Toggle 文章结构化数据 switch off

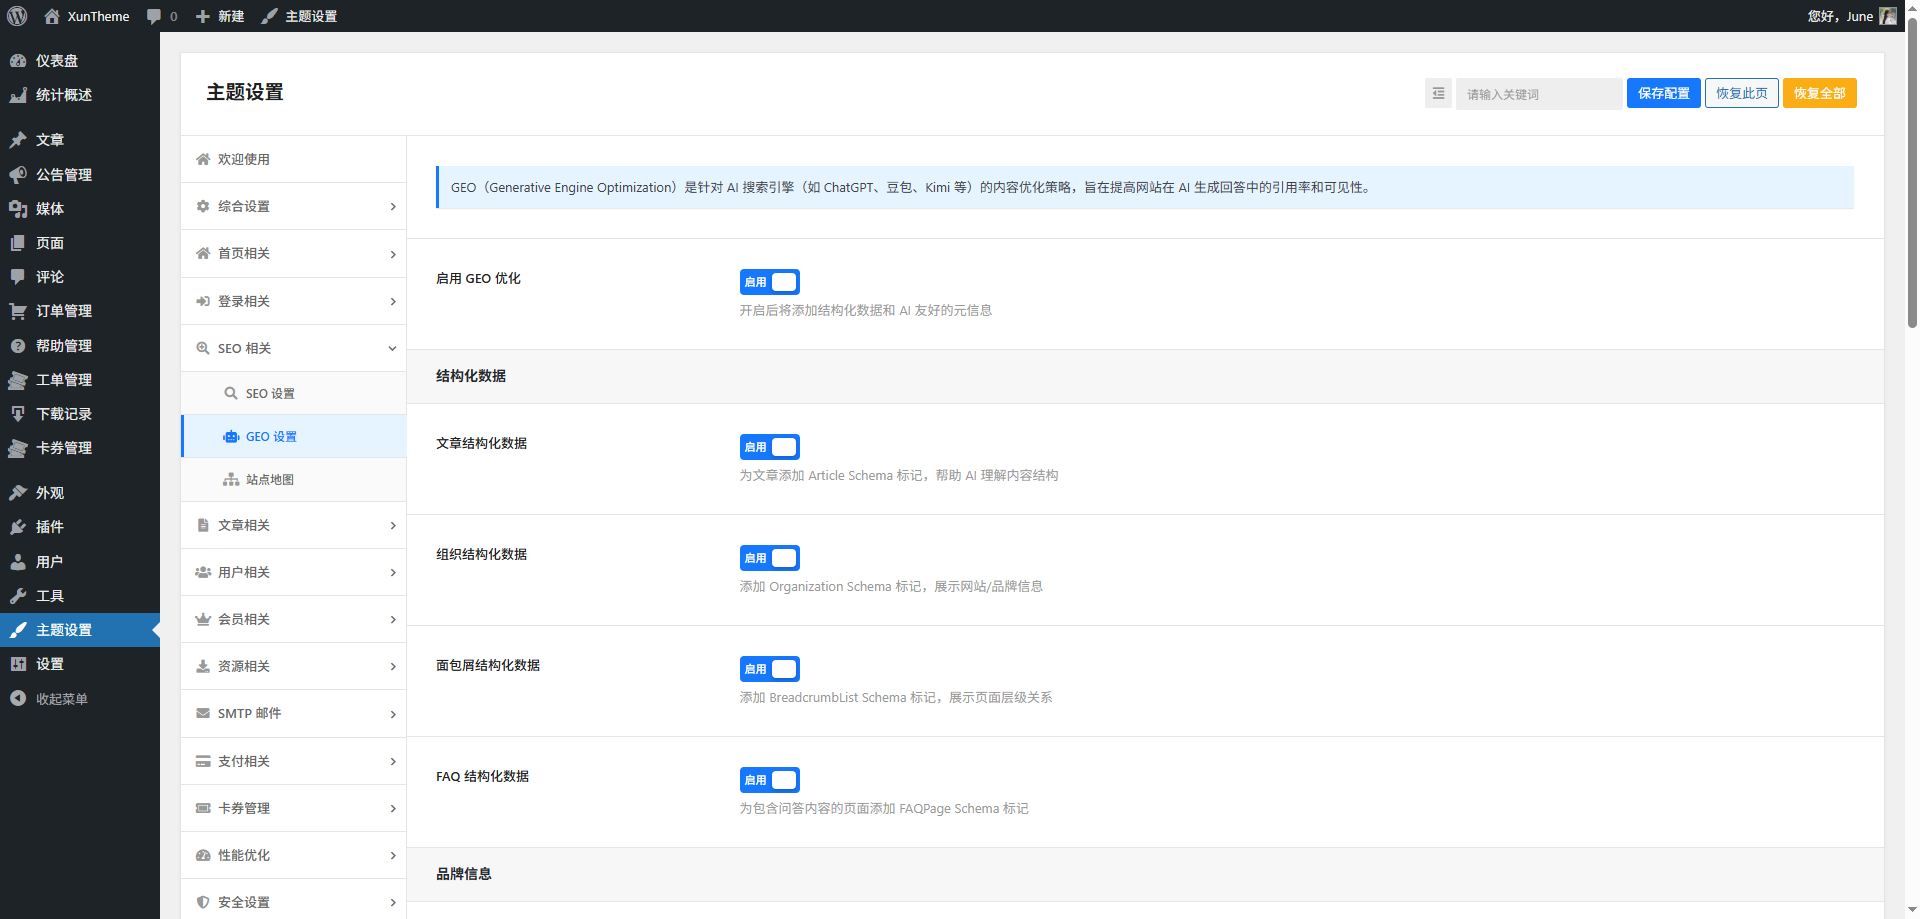[x=769, y=447]
